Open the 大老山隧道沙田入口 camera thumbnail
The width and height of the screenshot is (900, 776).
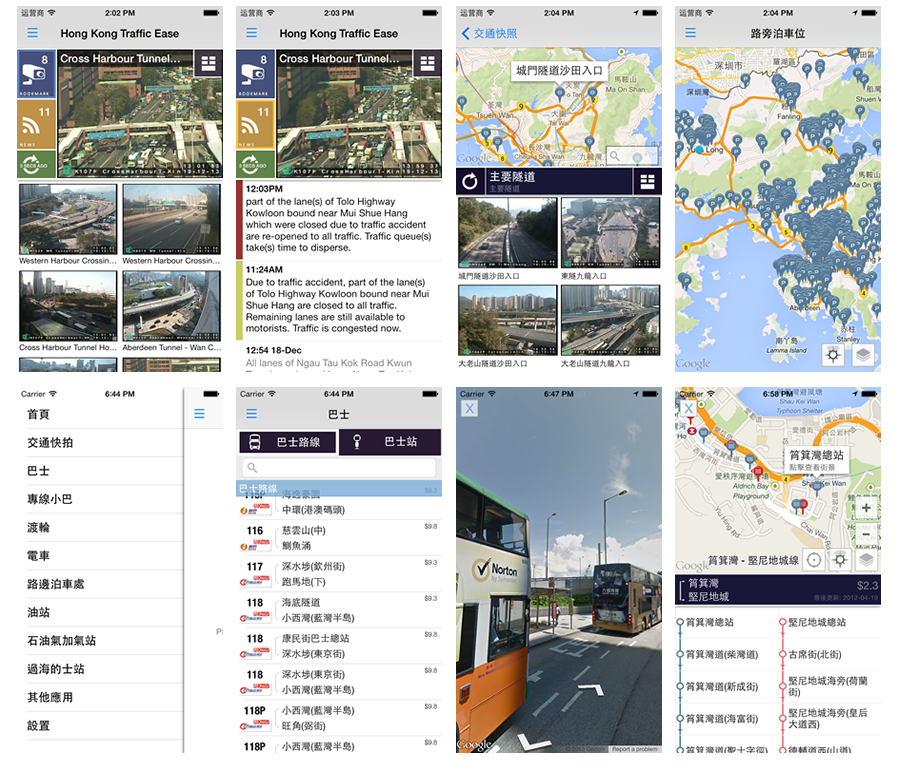point(507,320)
